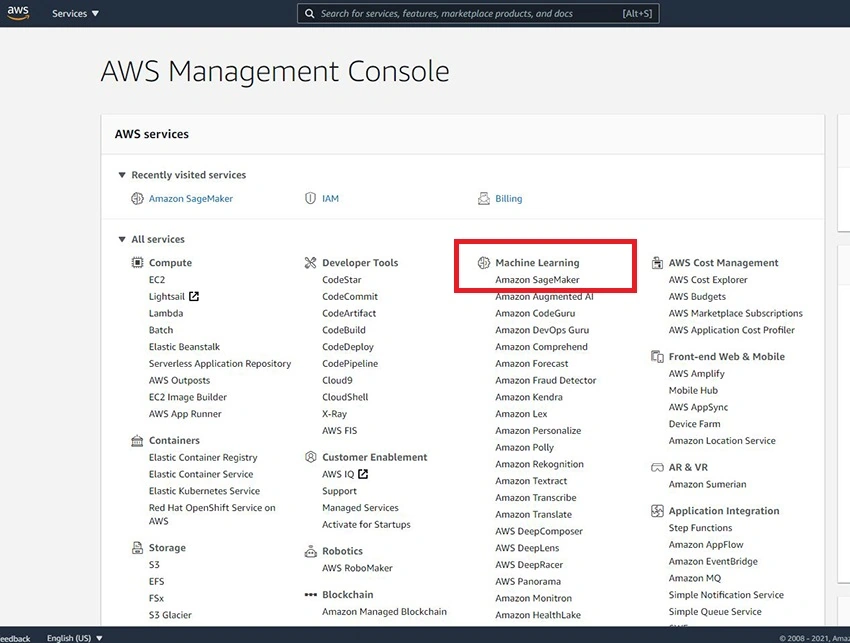The image size is (850, 643).
Task: Open Amazon Sumerian service
Action: [x=707, y=484]
